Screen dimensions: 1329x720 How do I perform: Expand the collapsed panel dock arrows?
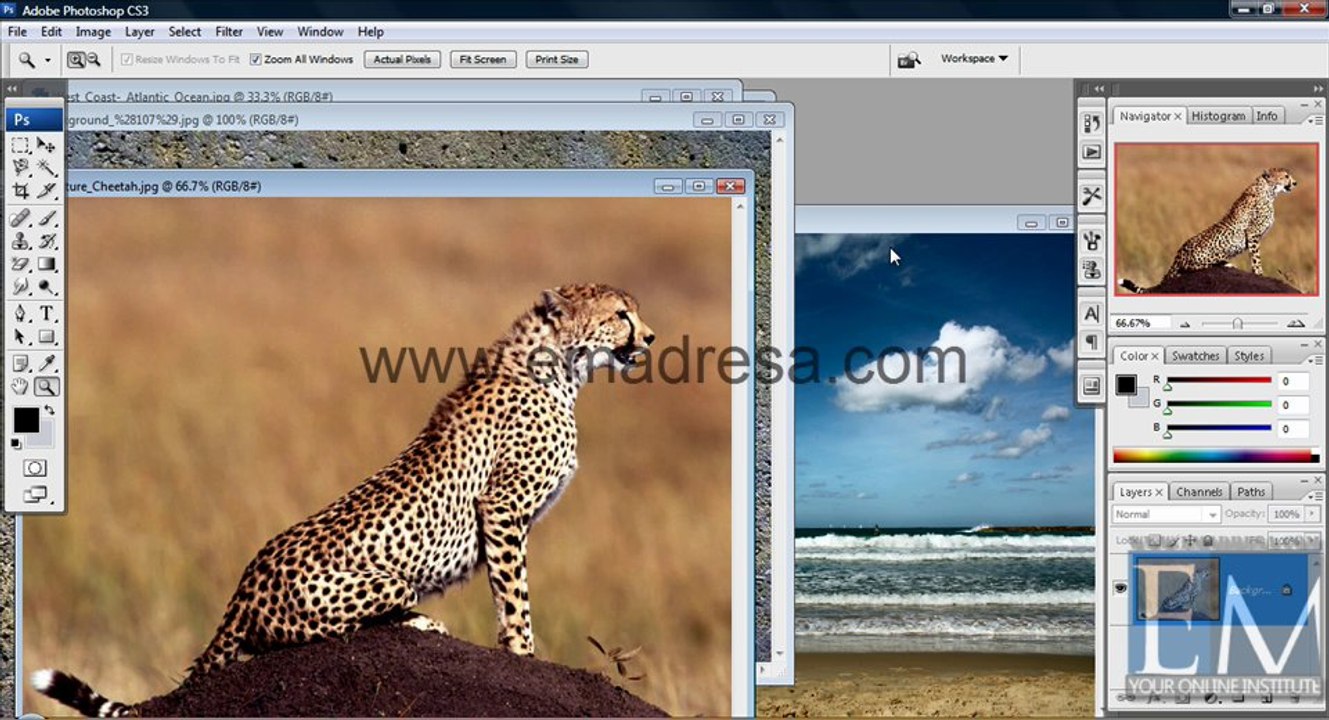[x=1099, y=89]
